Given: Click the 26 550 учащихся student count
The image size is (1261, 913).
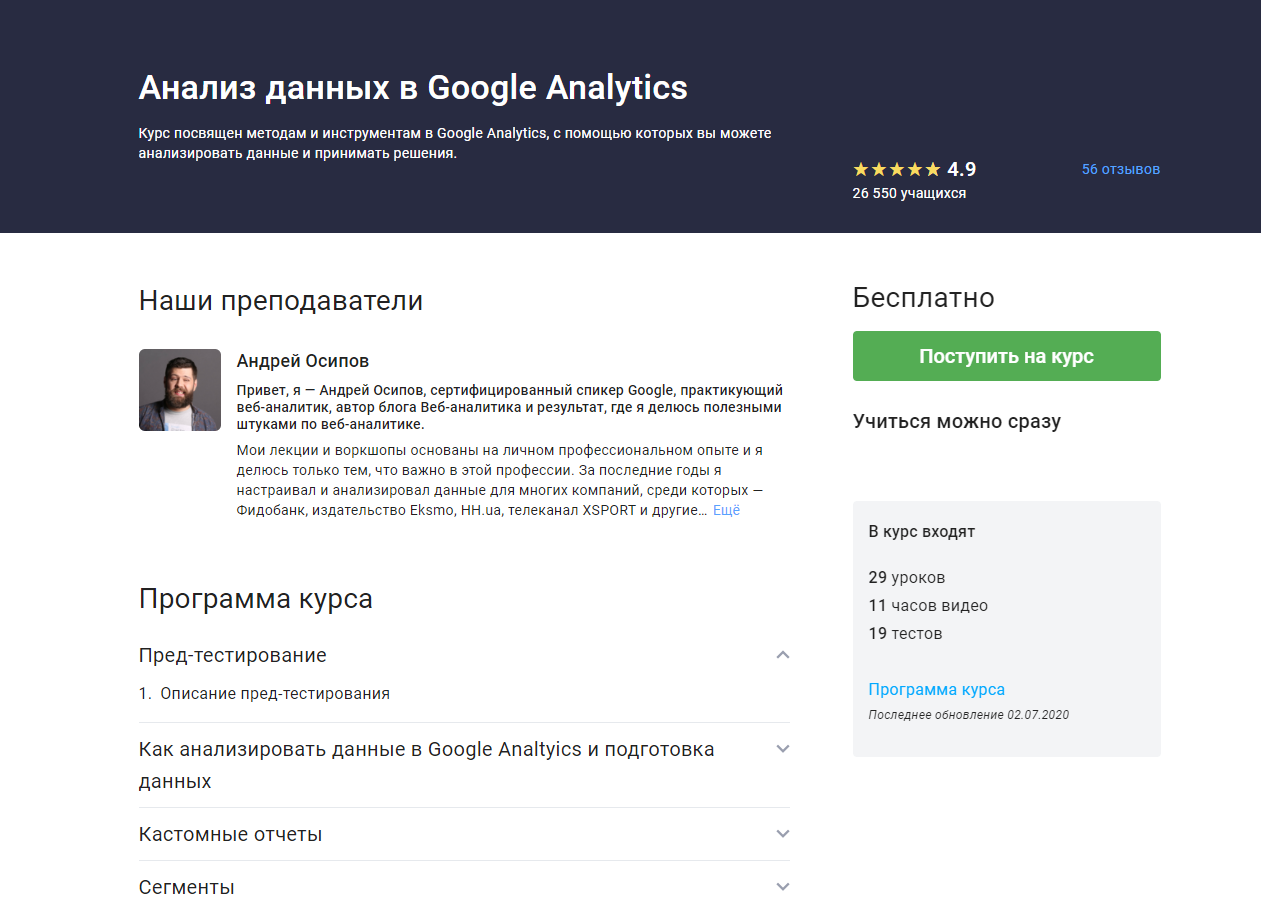Looking at the screenshot, I should coord(909,193).
